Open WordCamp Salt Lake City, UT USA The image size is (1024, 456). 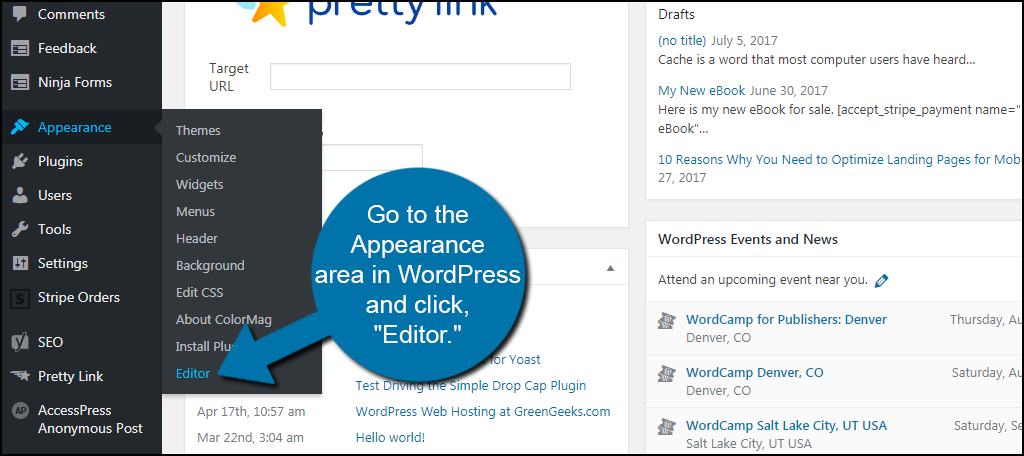pos(786,425)
